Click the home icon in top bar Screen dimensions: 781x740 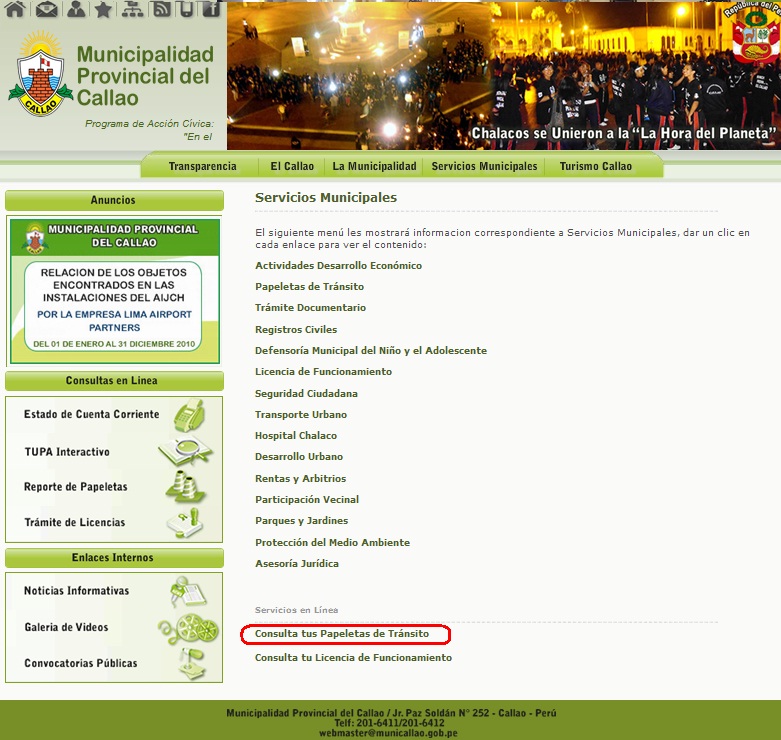pos(15,10)
